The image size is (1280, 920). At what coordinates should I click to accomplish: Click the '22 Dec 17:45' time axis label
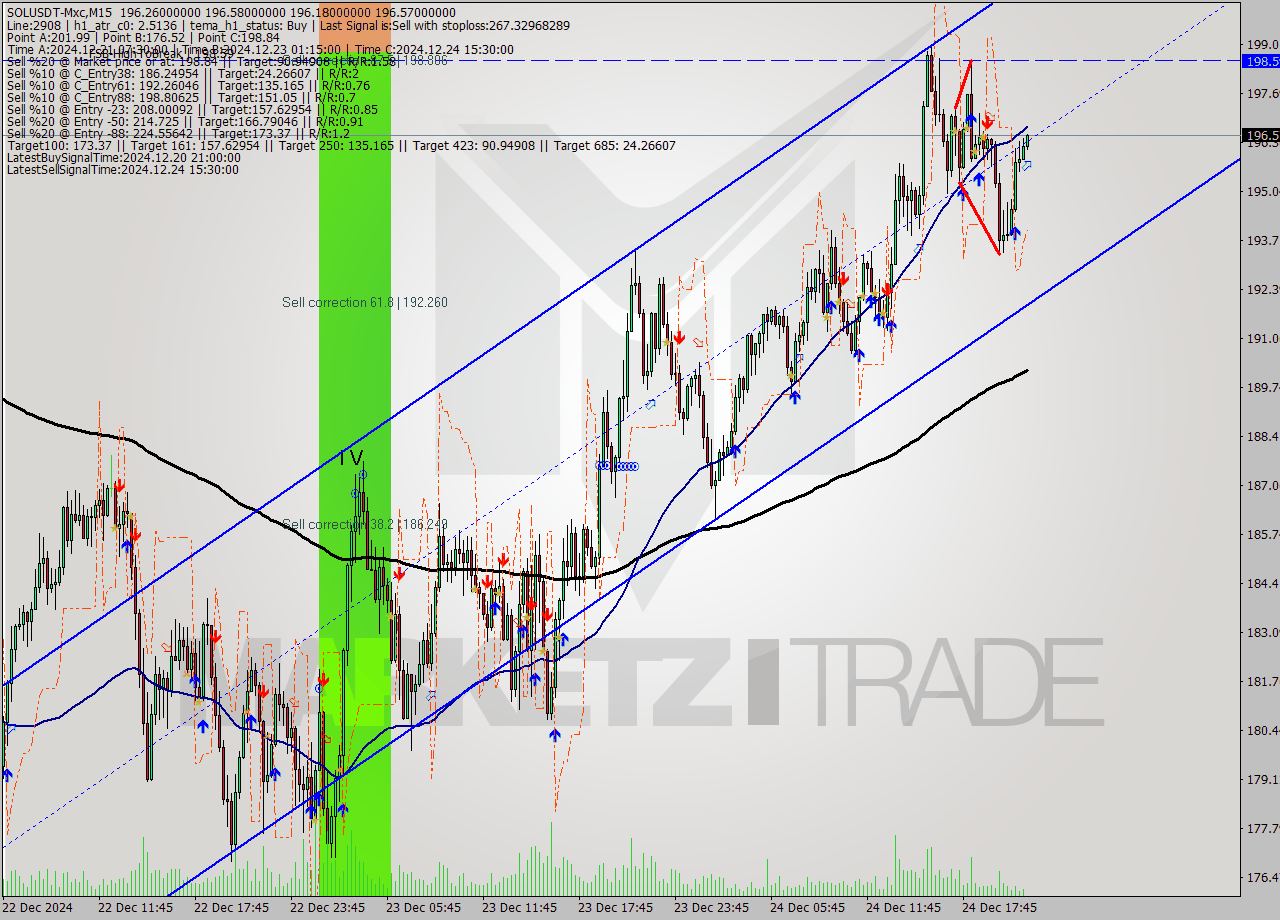231,908
